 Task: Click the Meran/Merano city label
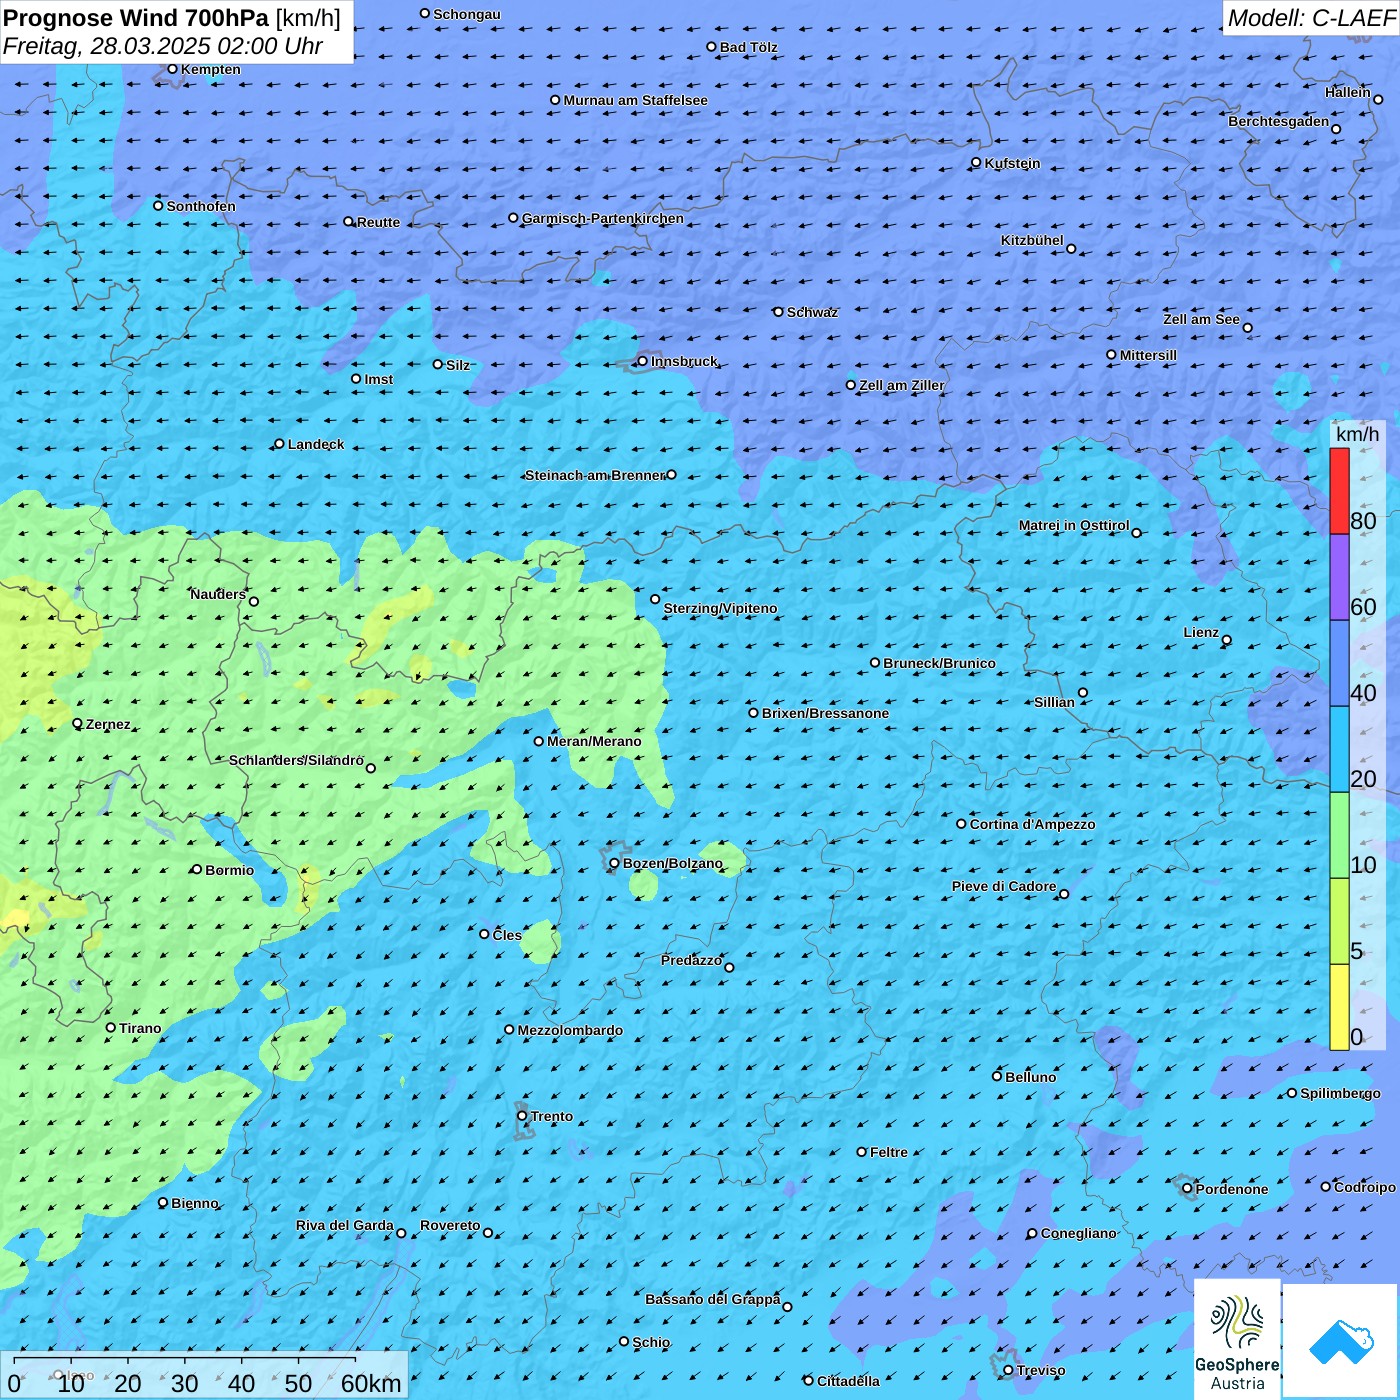[594, 741]
